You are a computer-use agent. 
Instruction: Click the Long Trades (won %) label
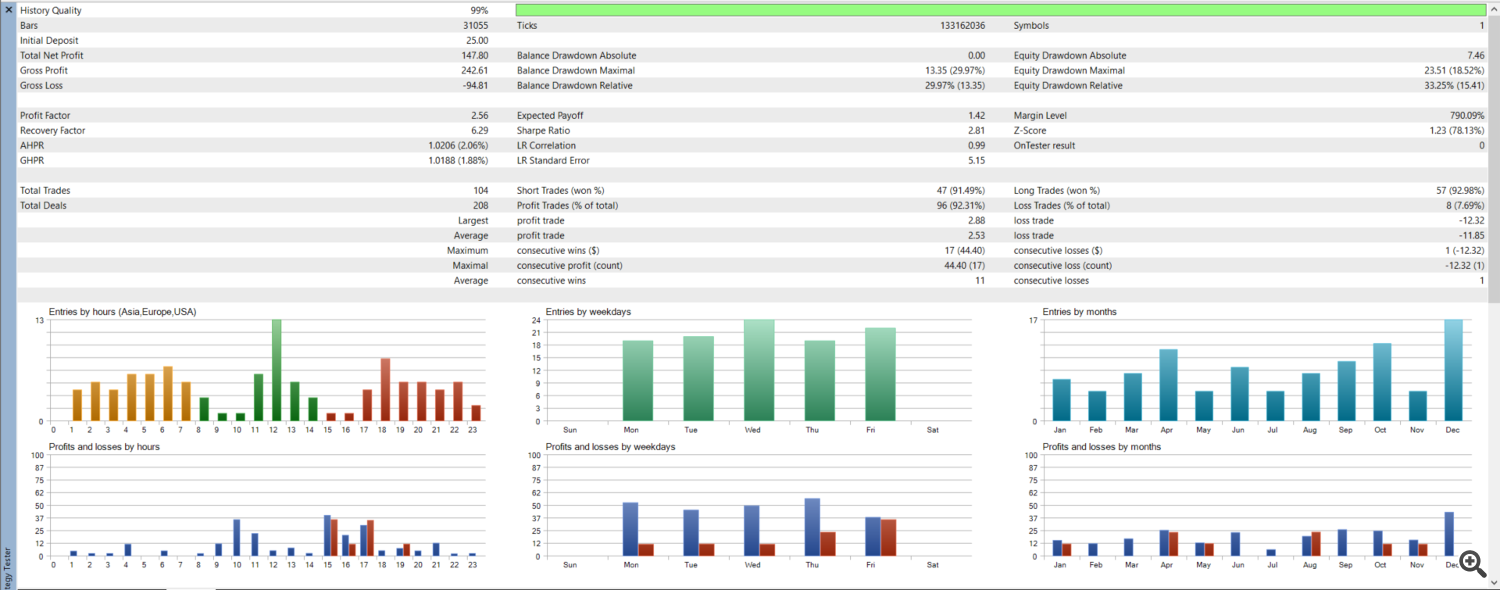coord(1056,191)
